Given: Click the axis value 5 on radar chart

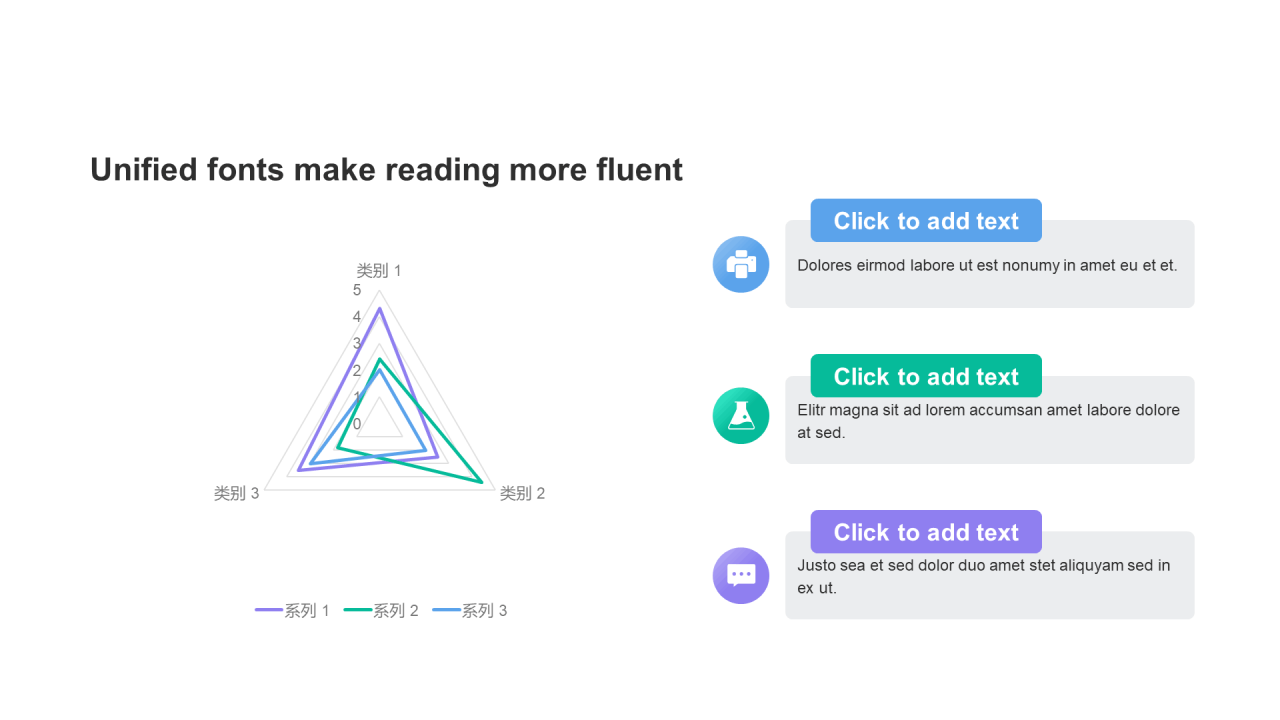Looking at the screenshot, I should (357, 290).
